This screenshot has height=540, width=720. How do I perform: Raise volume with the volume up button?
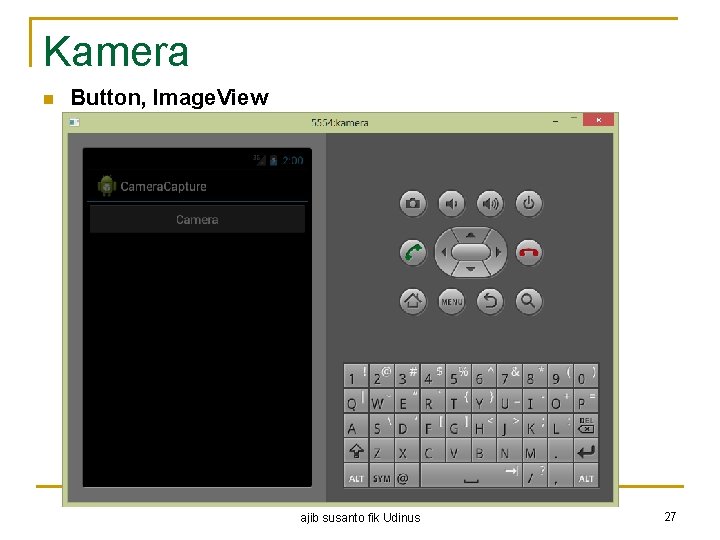pos(490,203)
